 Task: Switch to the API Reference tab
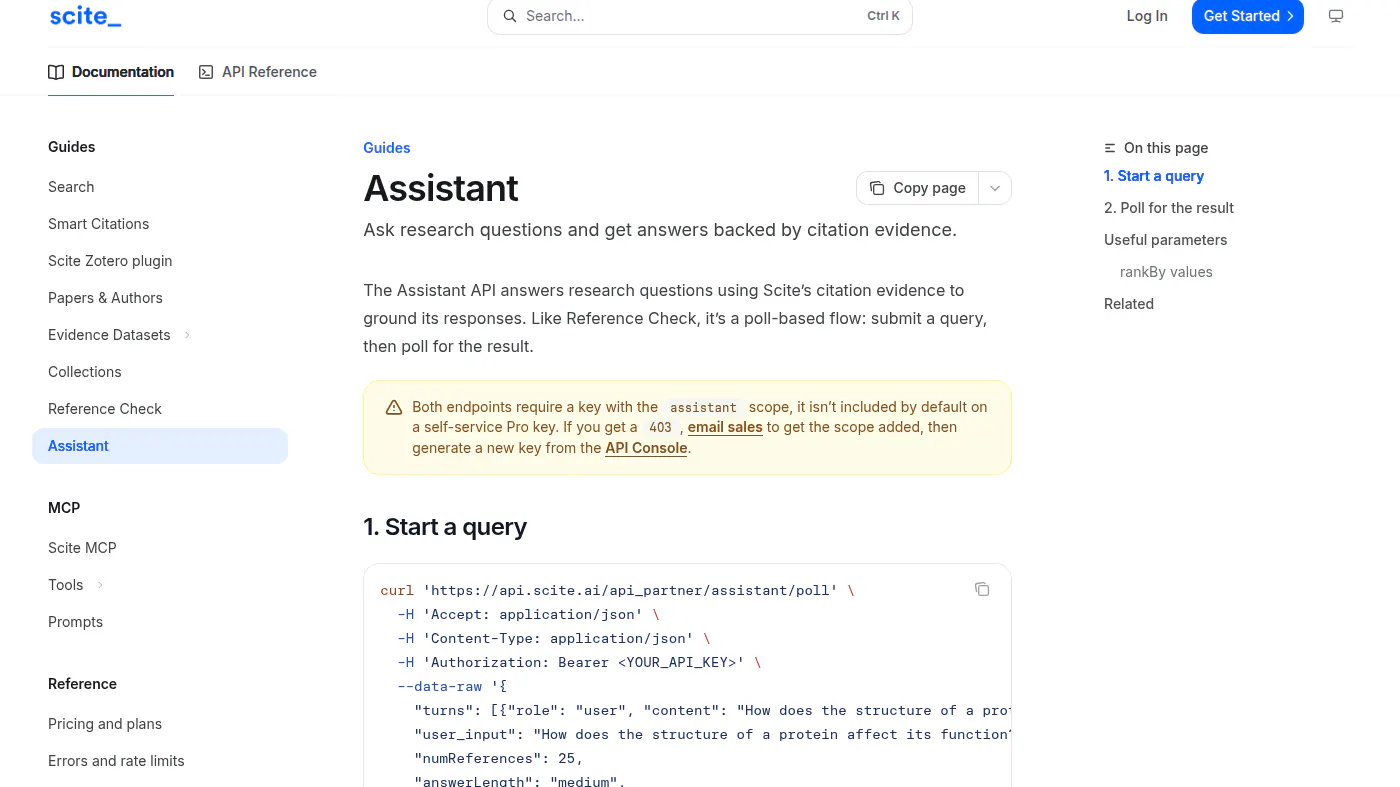[x=258, y=72]
